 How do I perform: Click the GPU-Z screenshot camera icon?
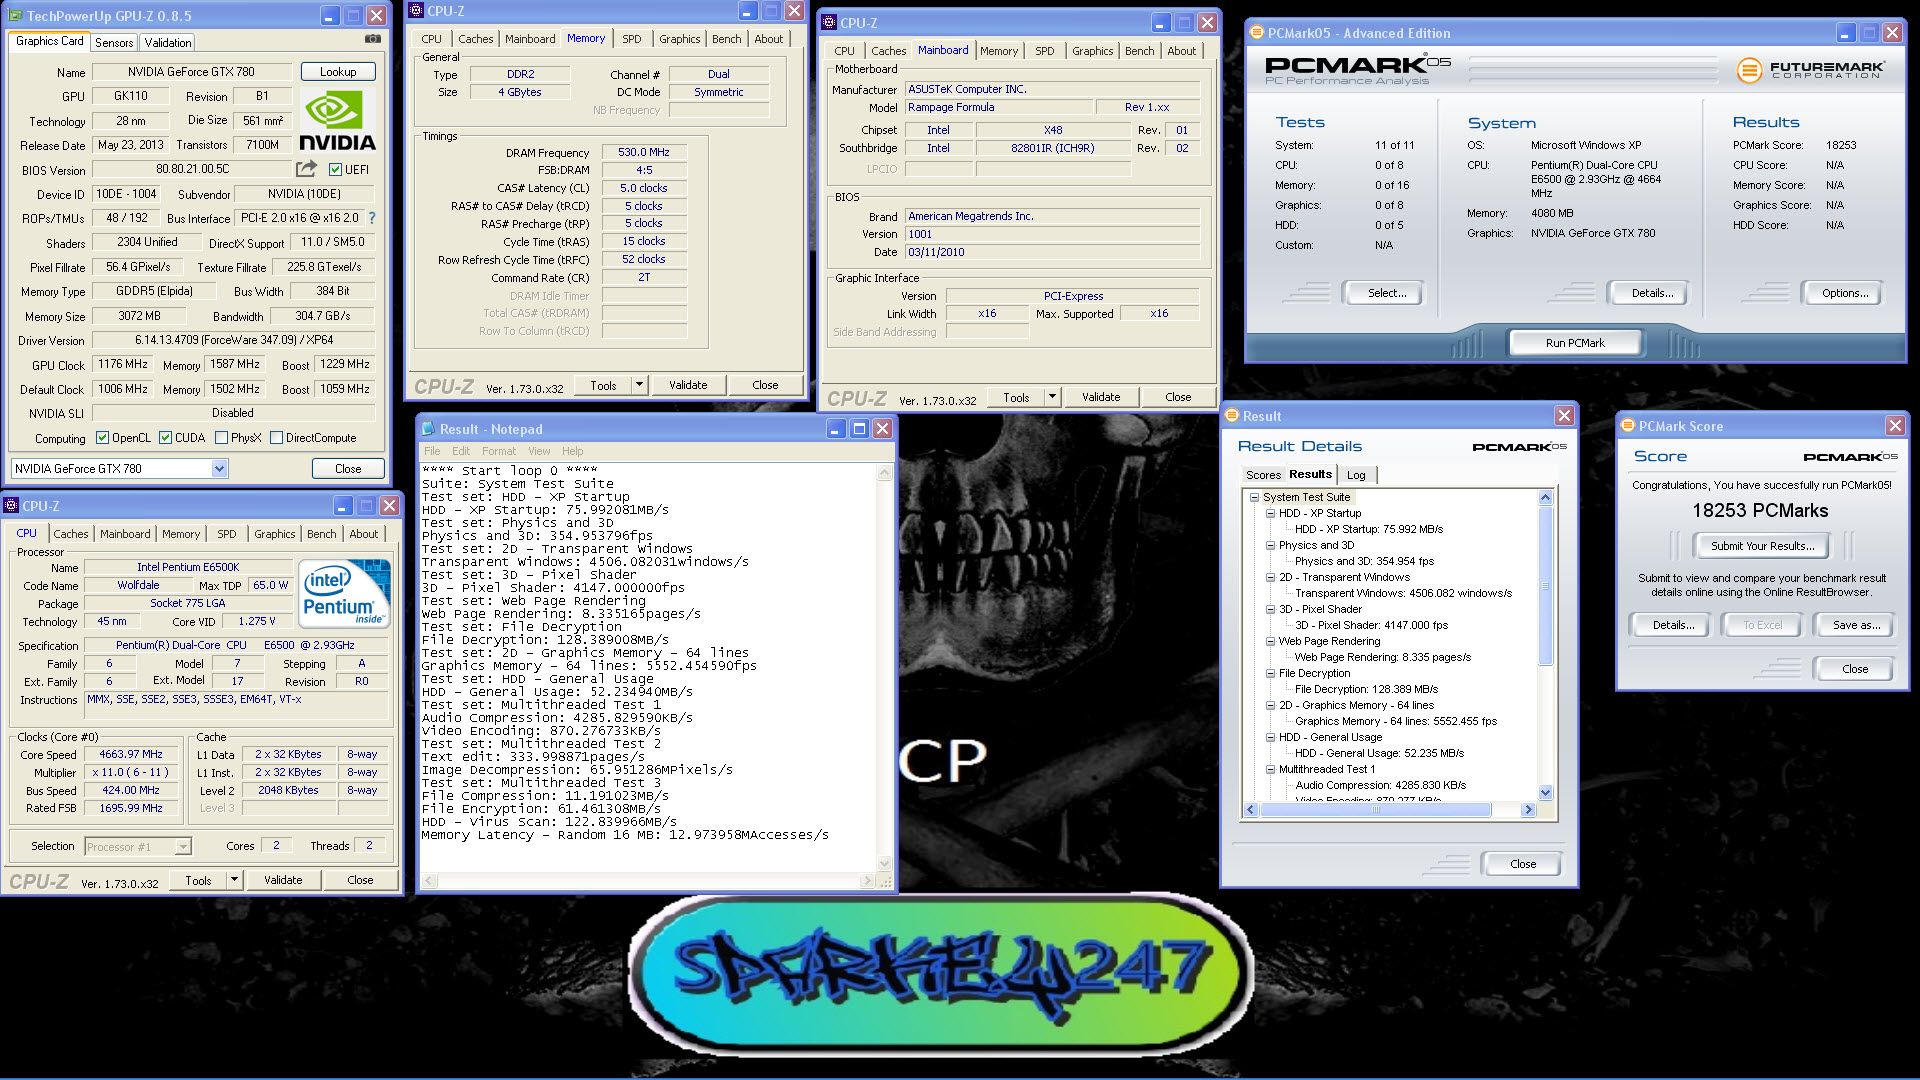point(373,39)
